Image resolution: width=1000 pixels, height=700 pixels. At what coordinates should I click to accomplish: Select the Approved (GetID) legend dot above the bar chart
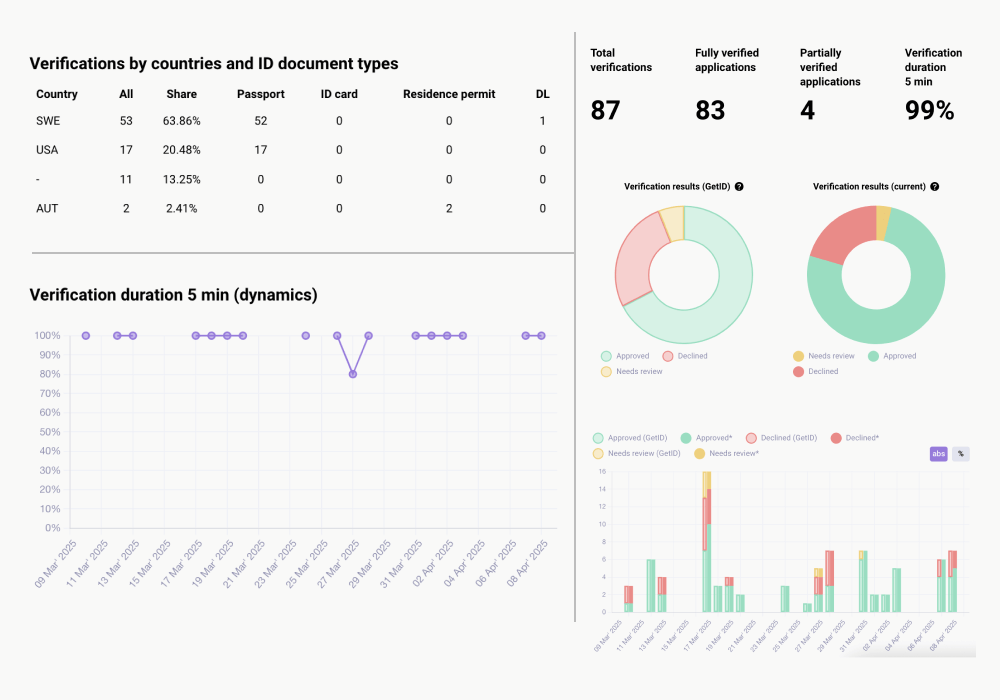point(598,438)
